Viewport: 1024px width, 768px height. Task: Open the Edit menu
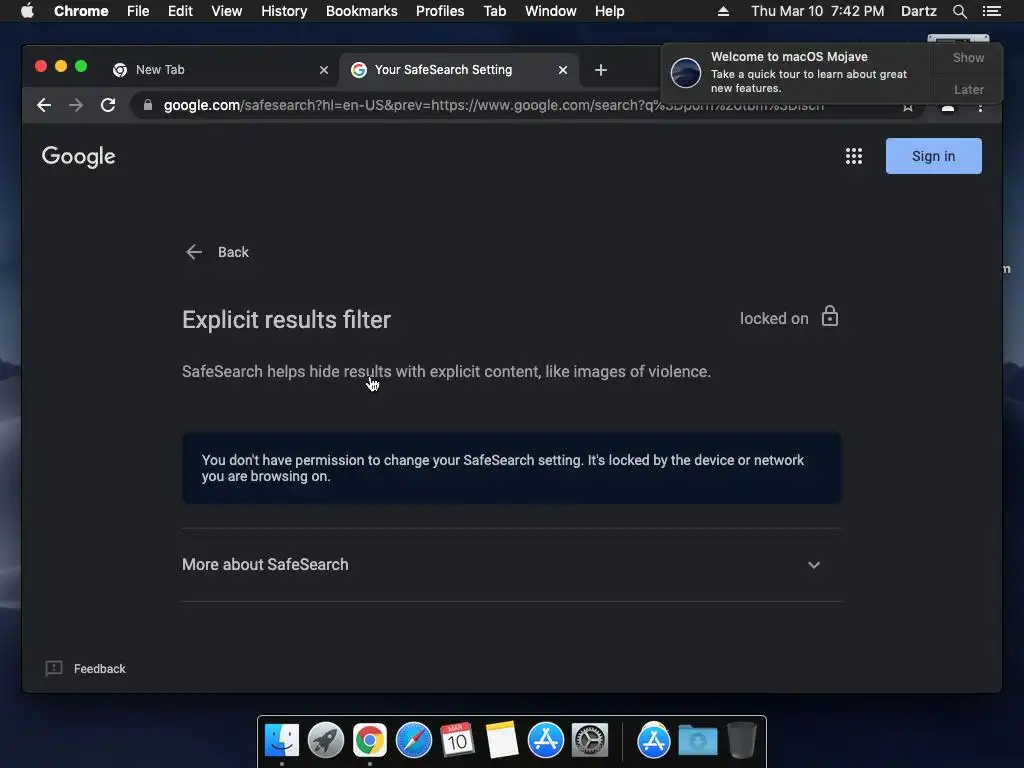[180, 11]
